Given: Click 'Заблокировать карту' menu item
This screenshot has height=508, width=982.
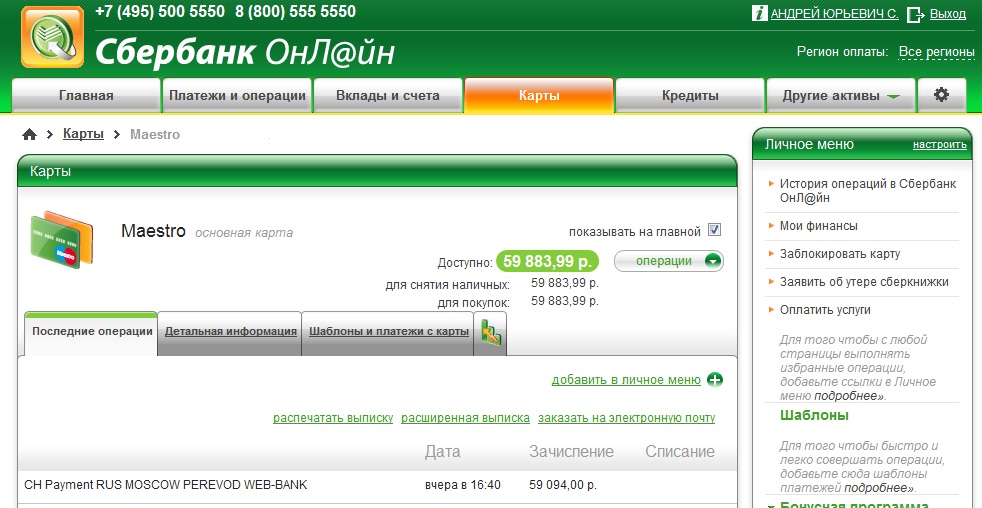Looking at the screenshot, I should pos(840,254).
